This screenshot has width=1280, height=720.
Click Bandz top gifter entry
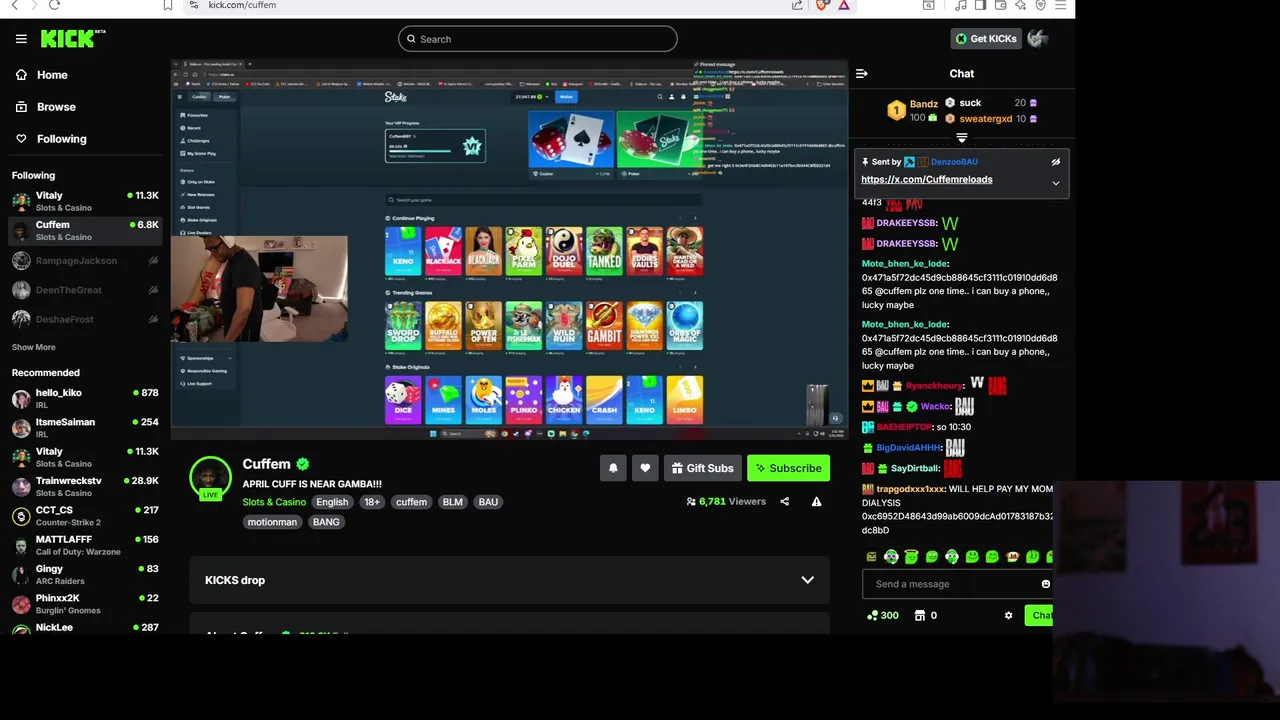(x=912, y=110)
